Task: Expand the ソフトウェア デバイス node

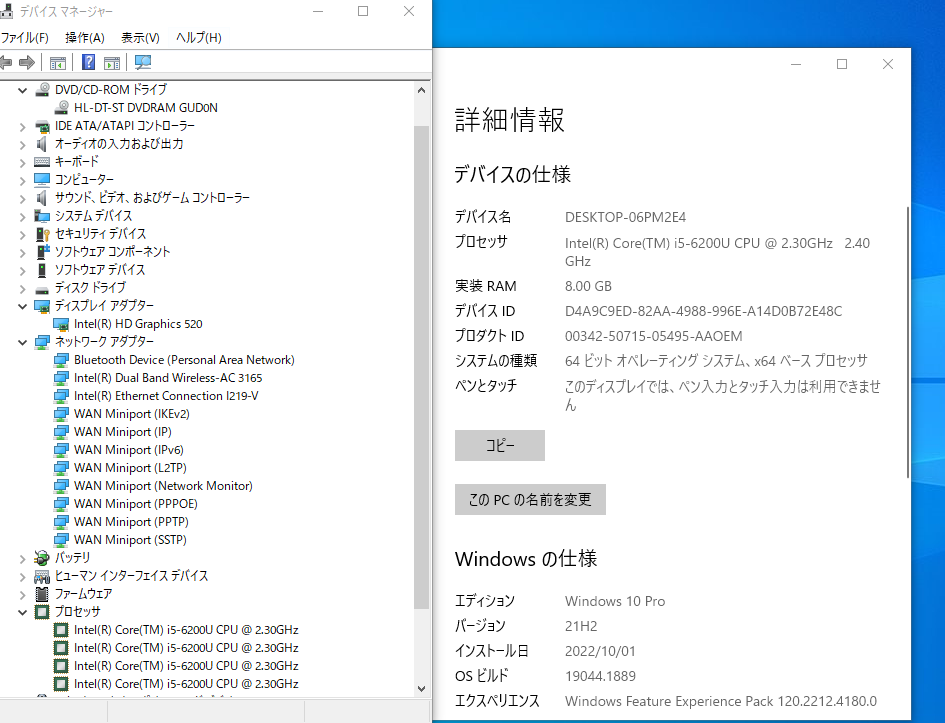Action: (x=22, y=271)
